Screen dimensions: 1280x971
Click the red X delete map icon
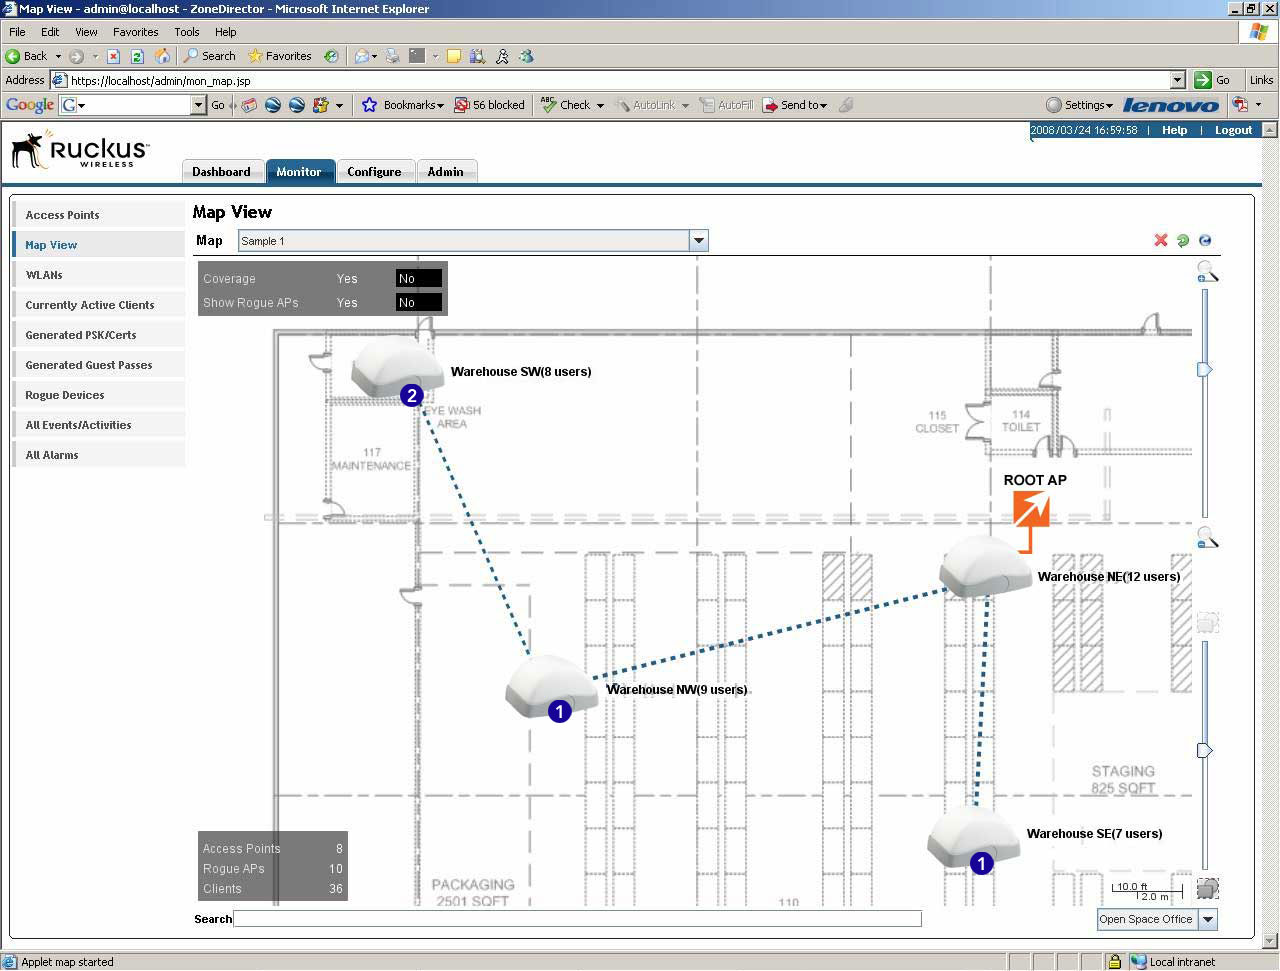tap(1161, 240)
